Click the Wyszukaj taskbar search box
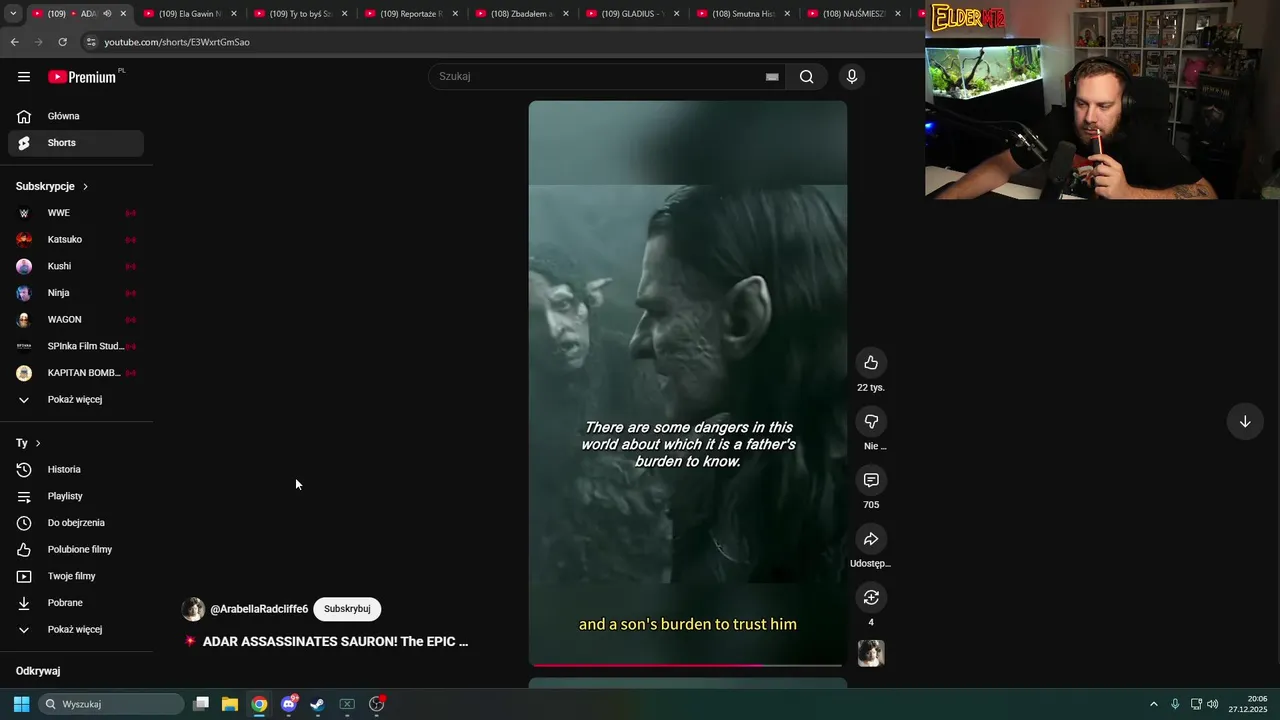The height and width of the screenshot is (720, 1280). click(111, 704)
